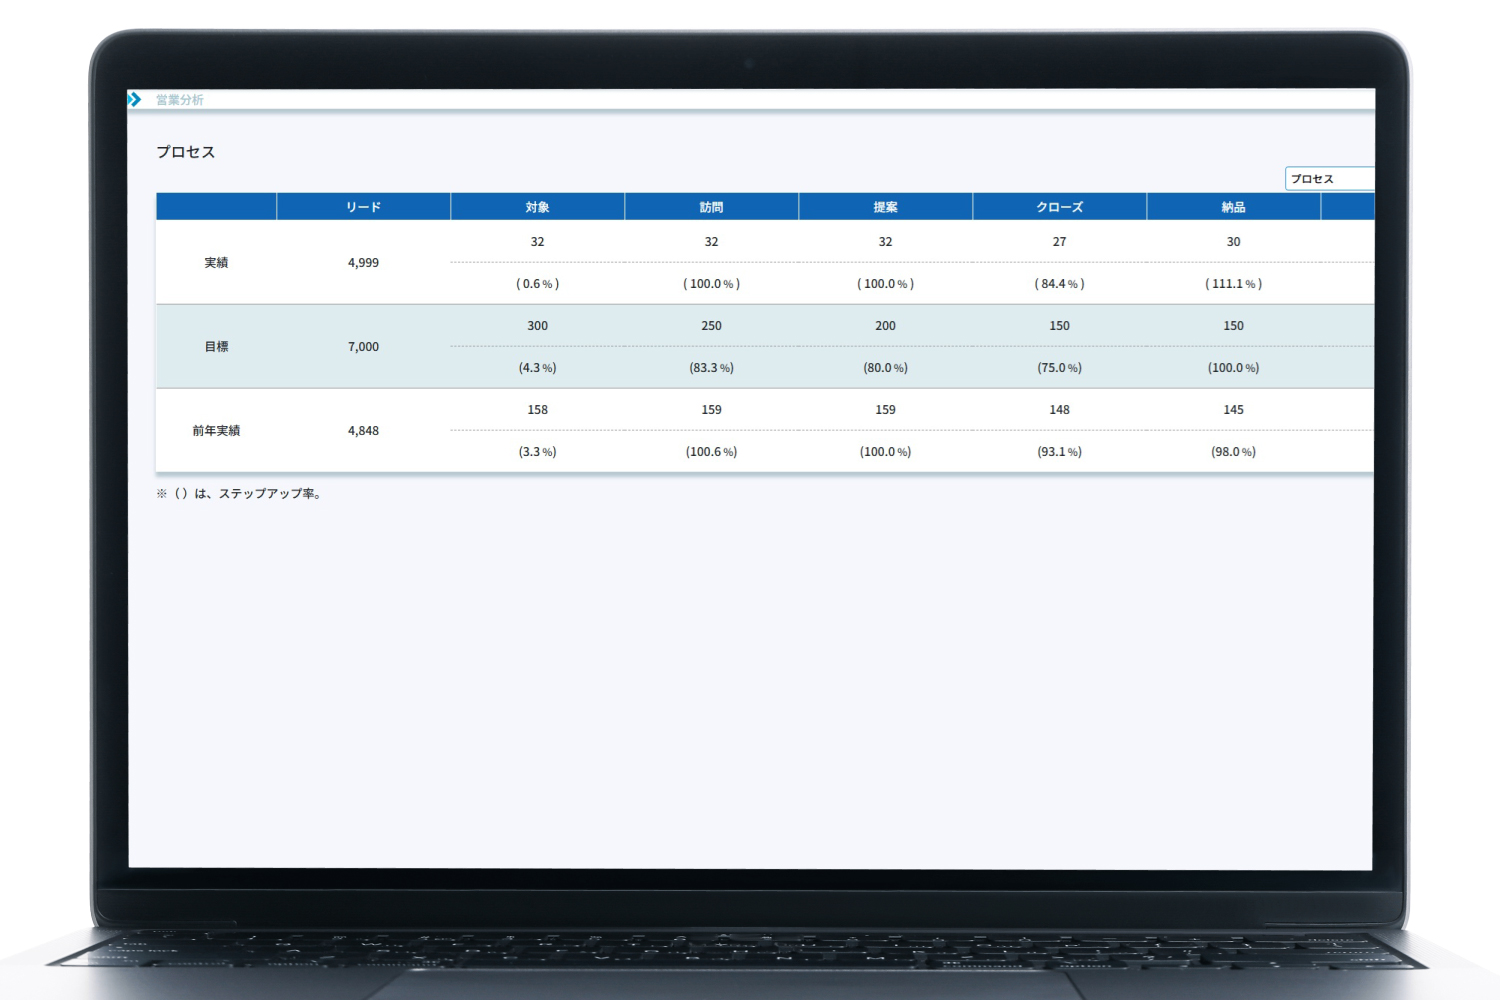Select the 提案 column header
This screenshot has width=1500, height=1000.
tap(885, 207)
